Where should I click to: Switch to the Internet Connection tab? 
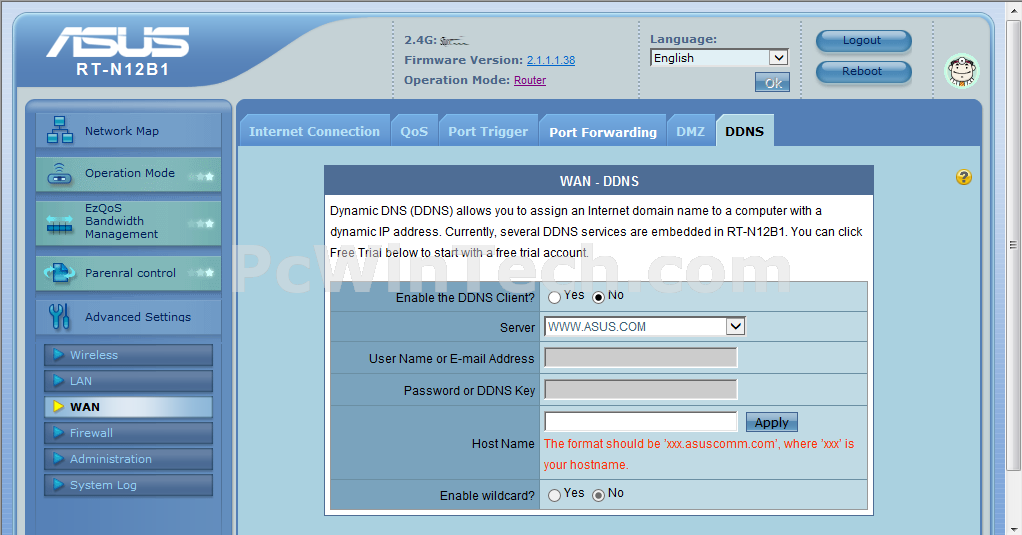tap(314, 131)
